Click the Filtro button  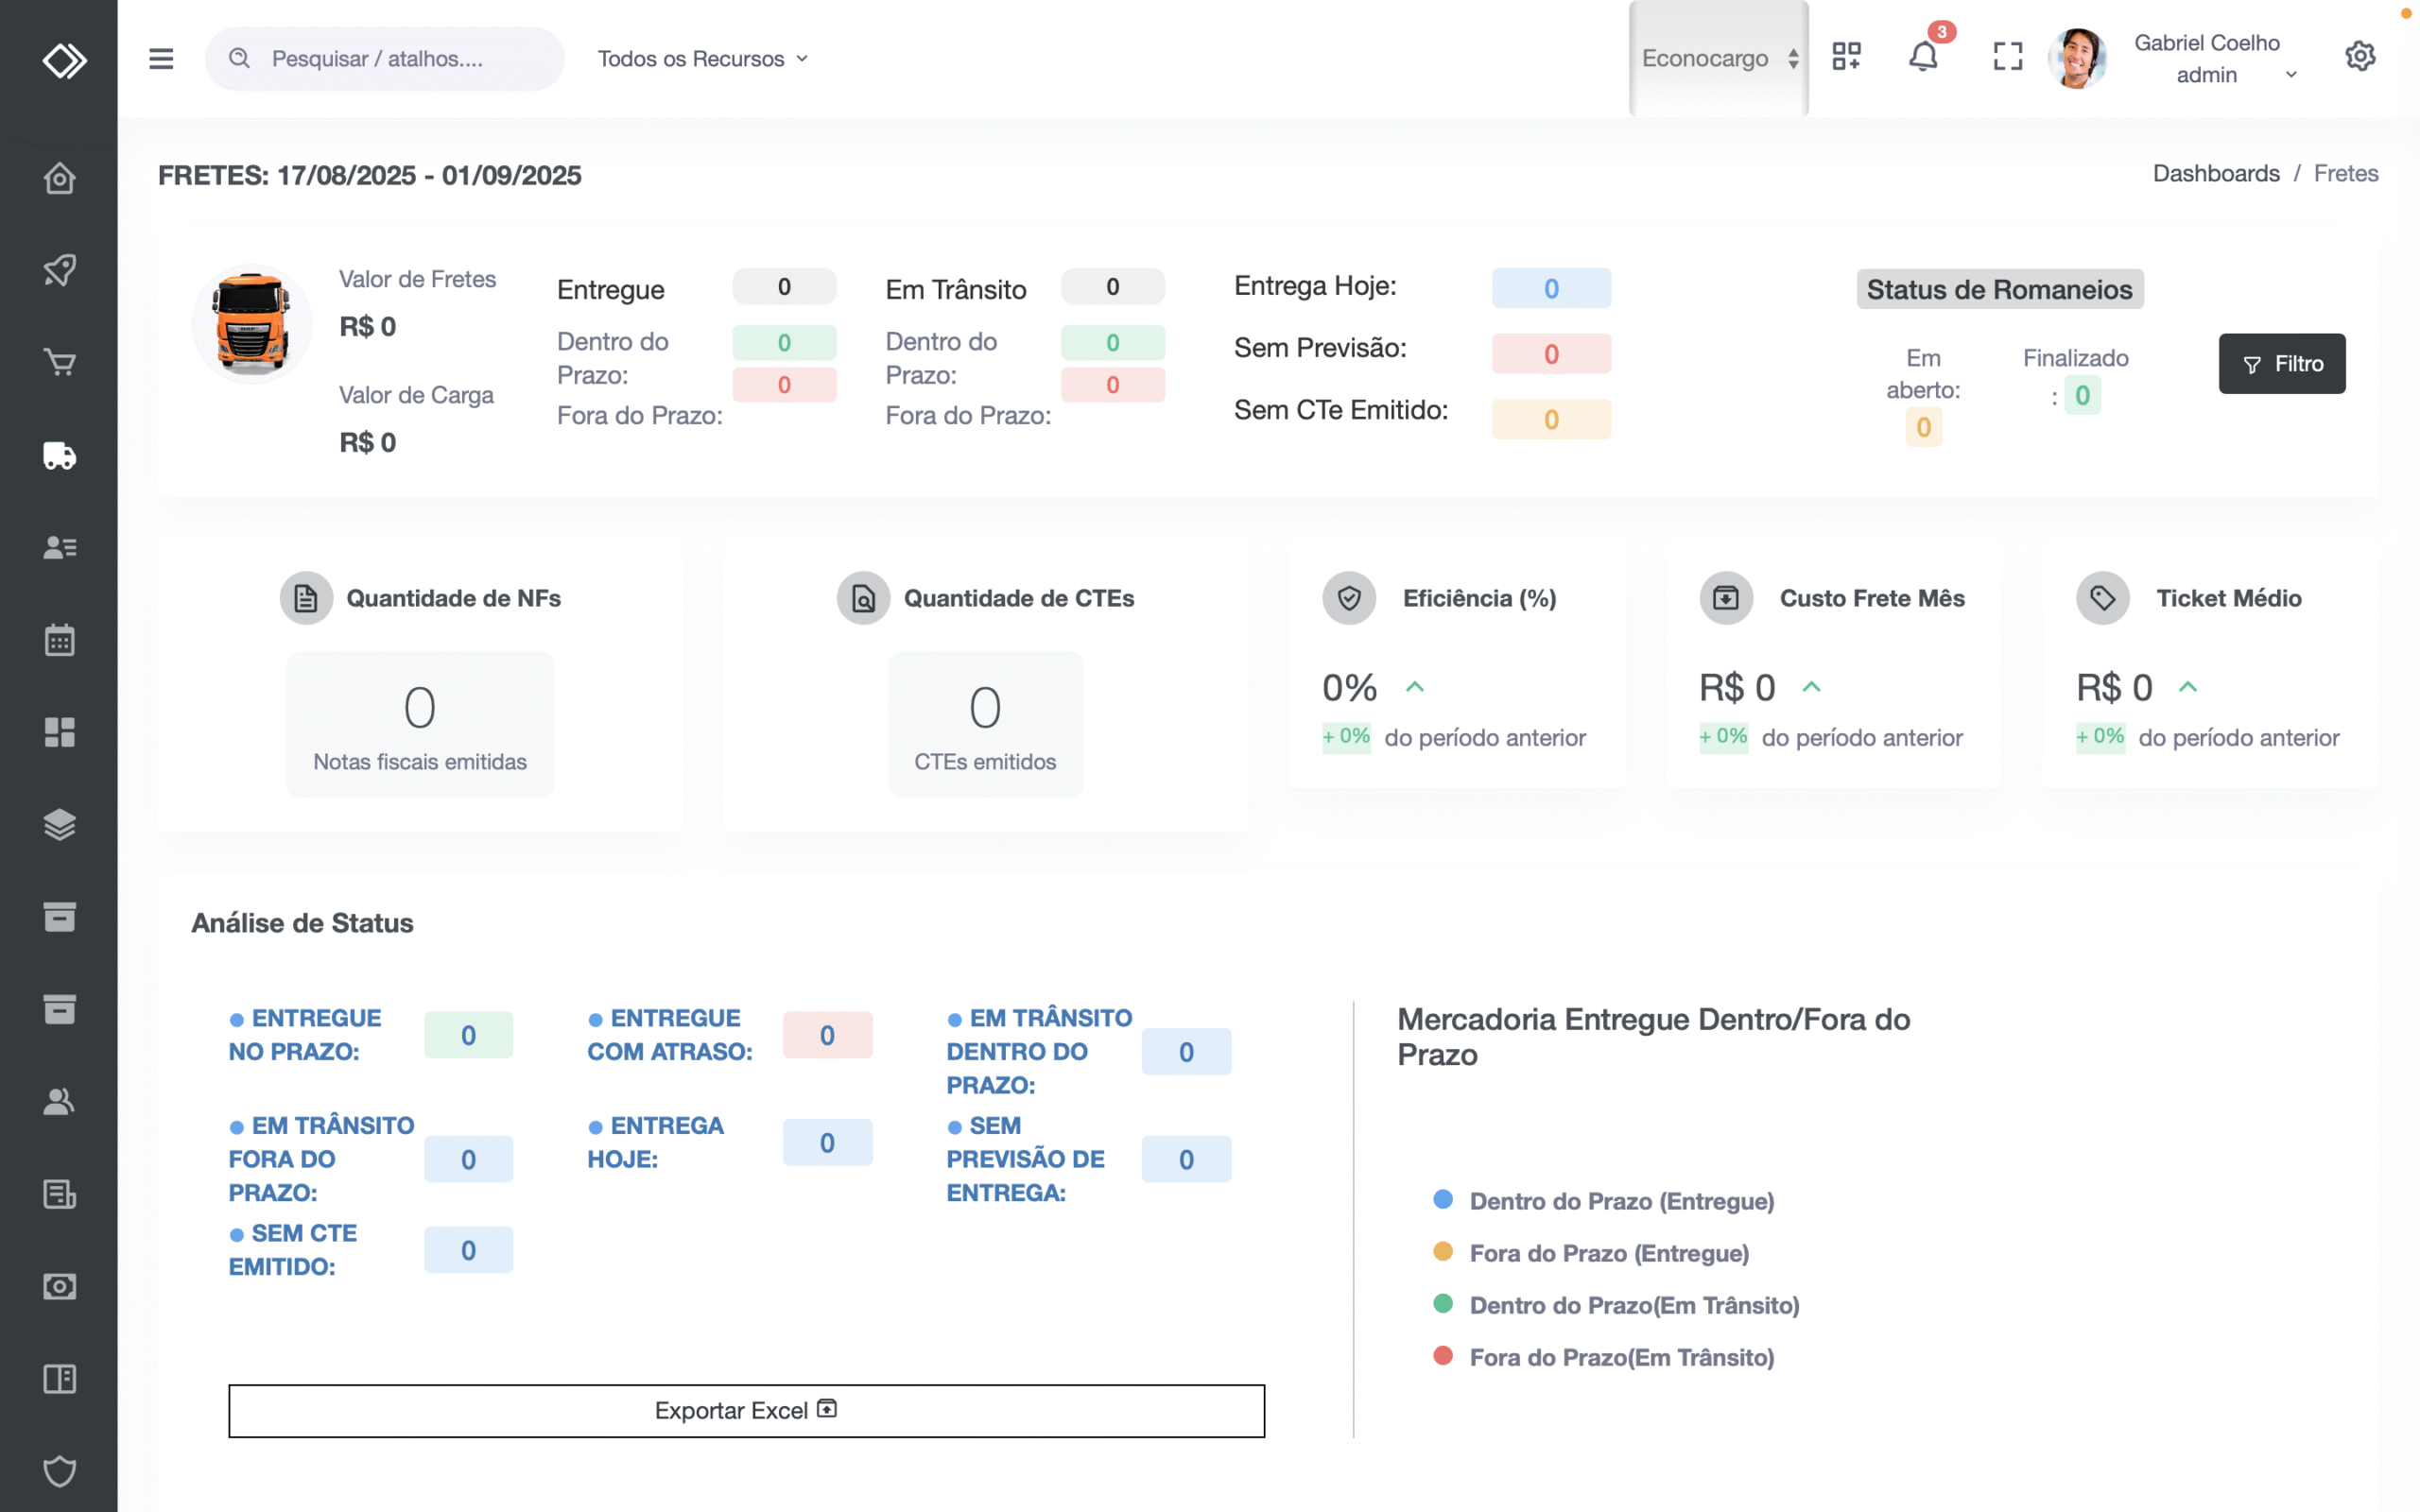click(2281, 364)
